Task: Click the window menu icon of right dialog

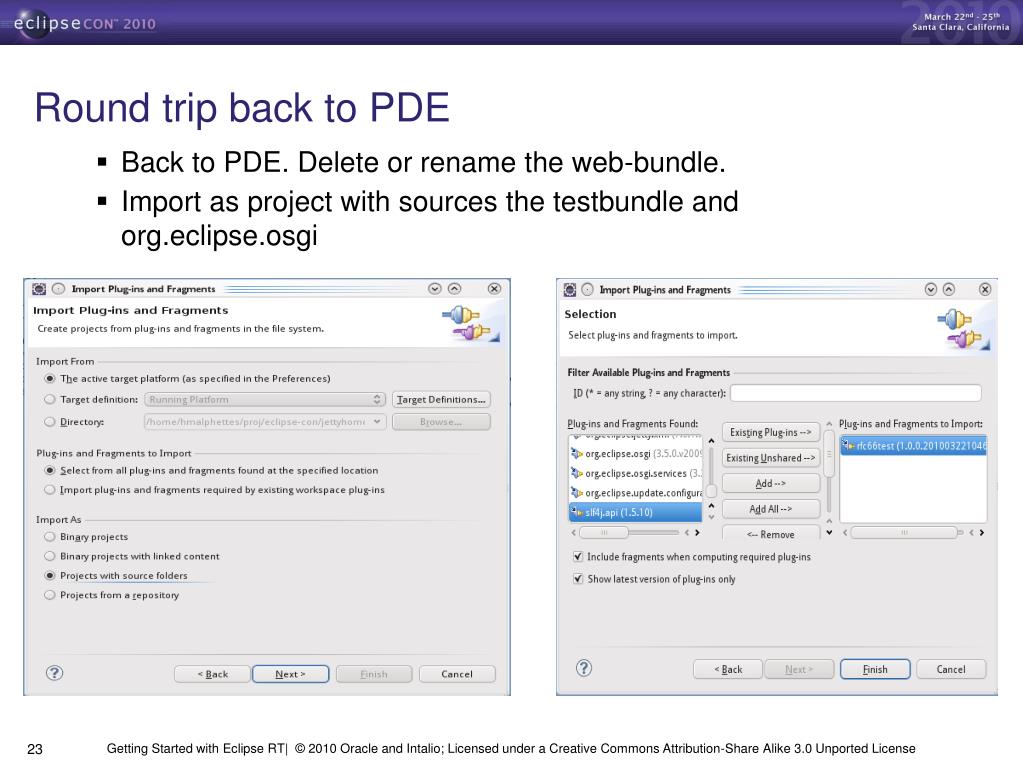Action: 570,289
